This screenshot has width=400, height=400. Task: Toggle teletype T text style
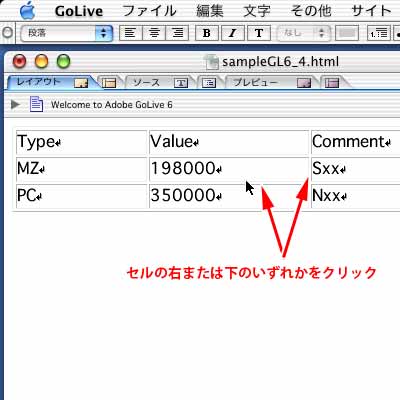259,33
